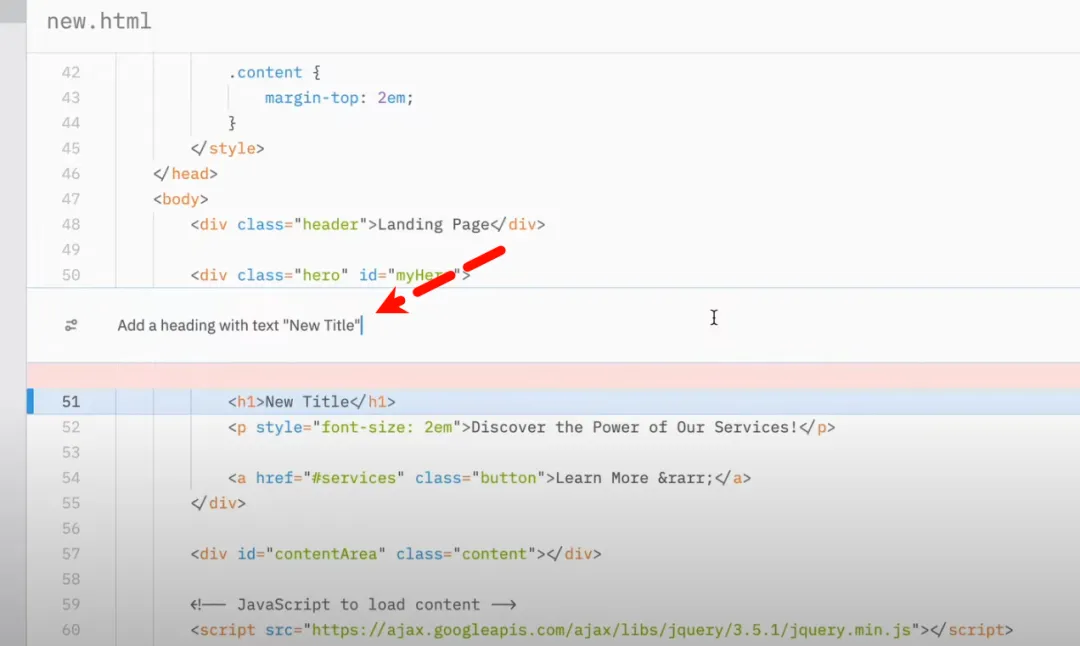
Task: Click the "hero" class value on line 50
Action: pos(321,275)
